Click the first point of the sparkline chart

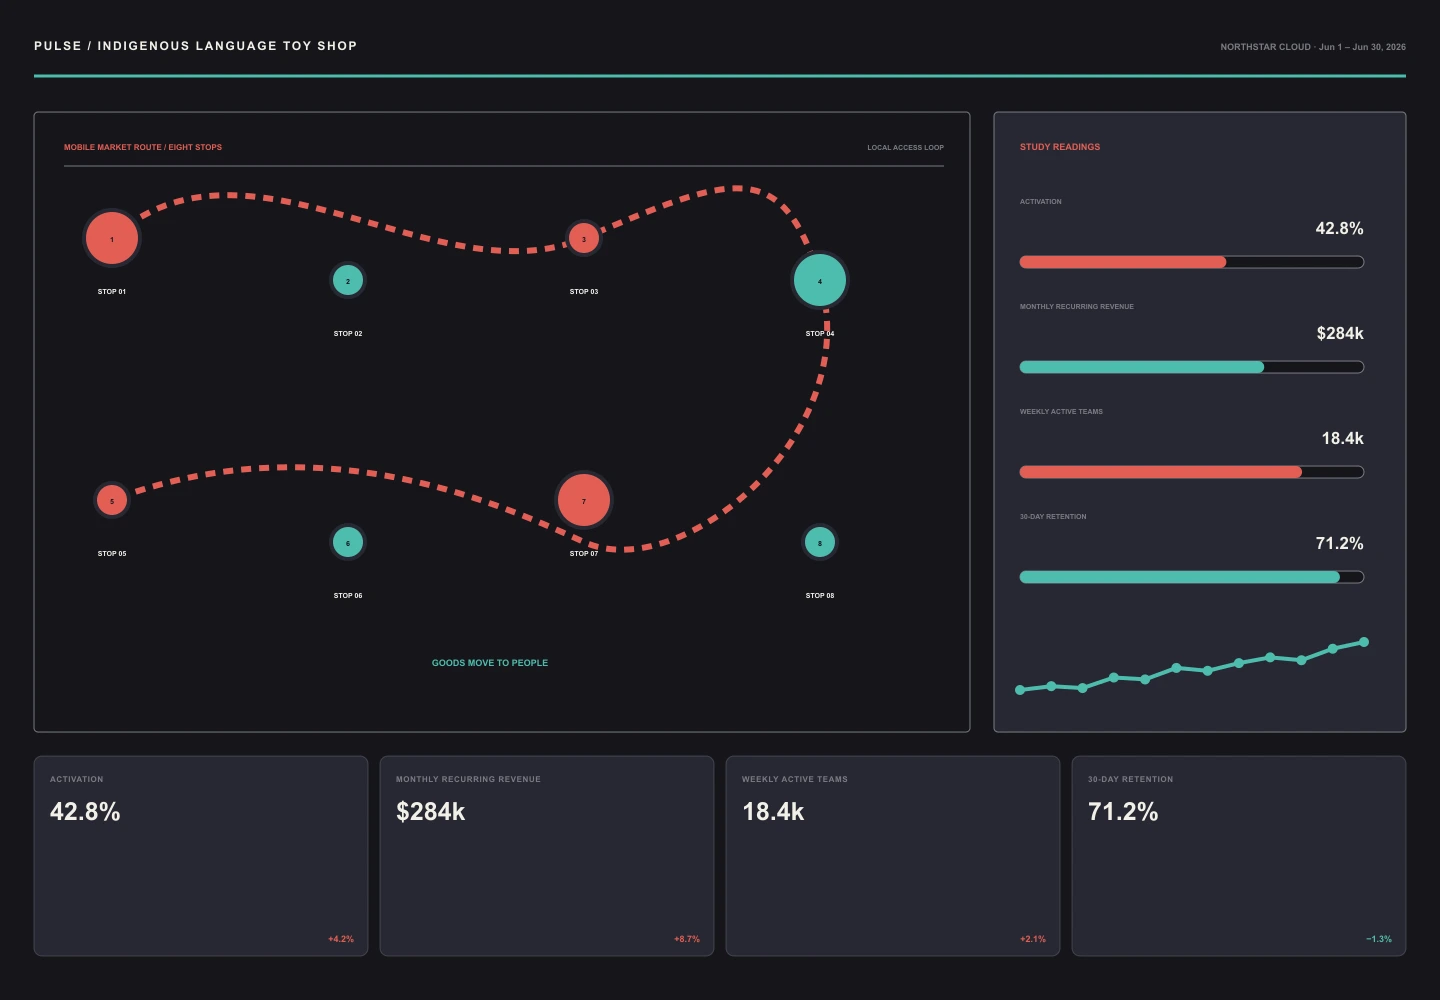(1020, 690)
